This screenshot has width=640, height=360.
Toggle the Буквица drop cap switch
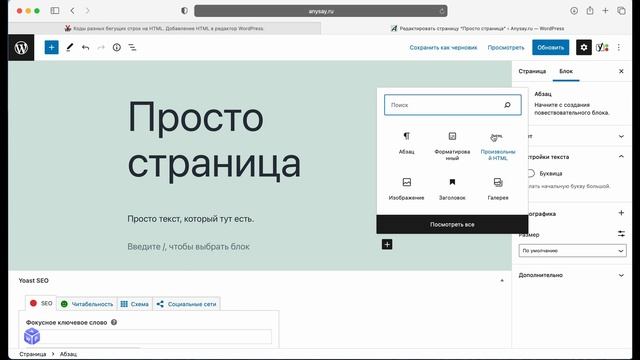[530, 173]
